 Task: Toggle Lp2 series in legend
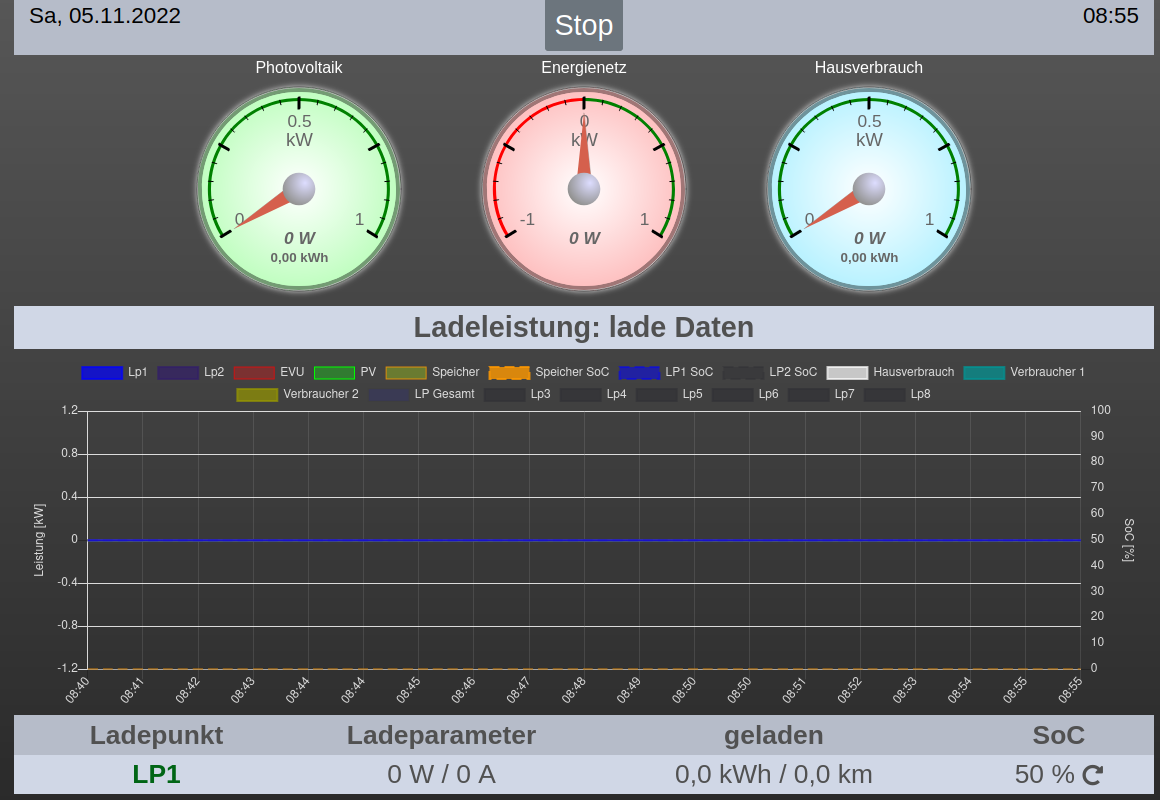tap(191, 372)
